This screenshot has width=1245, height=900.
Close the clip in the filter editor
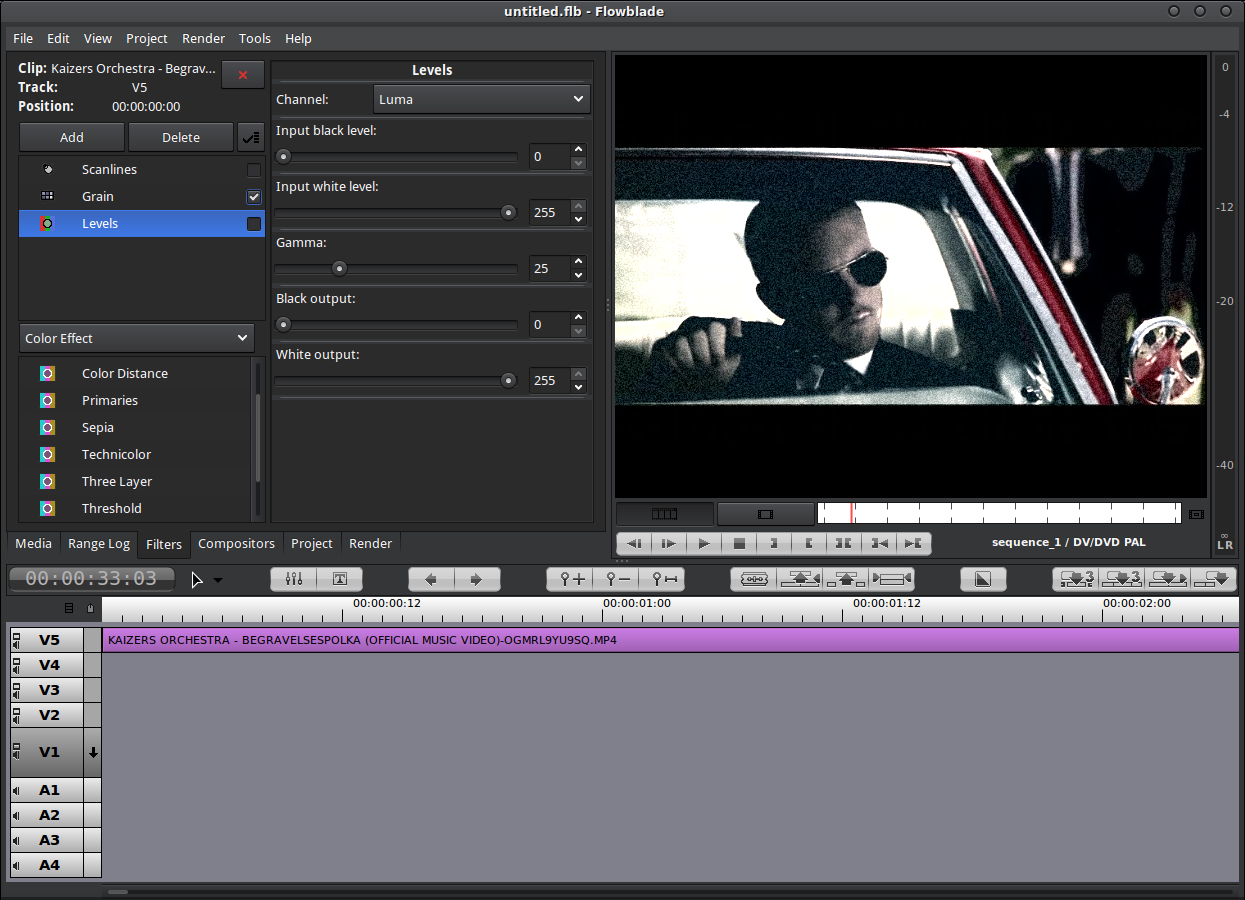click(x=243, y=75)
